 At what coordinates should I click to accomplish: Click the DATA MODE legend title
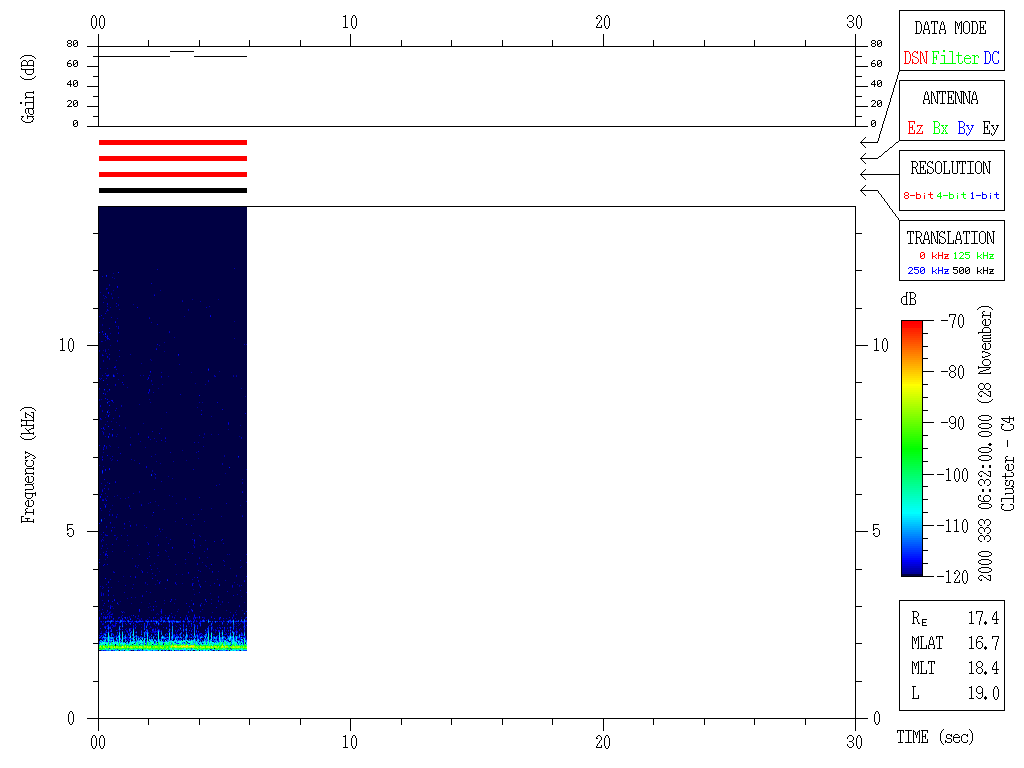pyautogui.click(x=950, y=28)
